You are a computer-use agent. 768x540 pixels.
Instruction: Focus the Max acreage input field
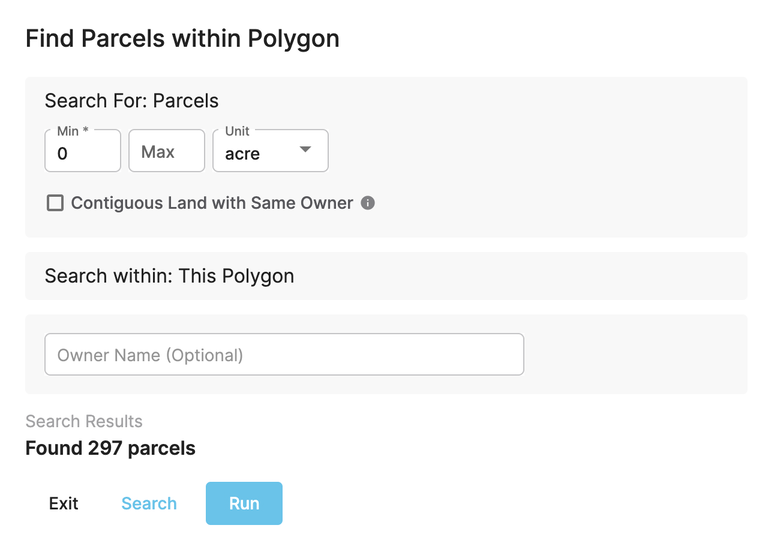(x=167, y=152)
